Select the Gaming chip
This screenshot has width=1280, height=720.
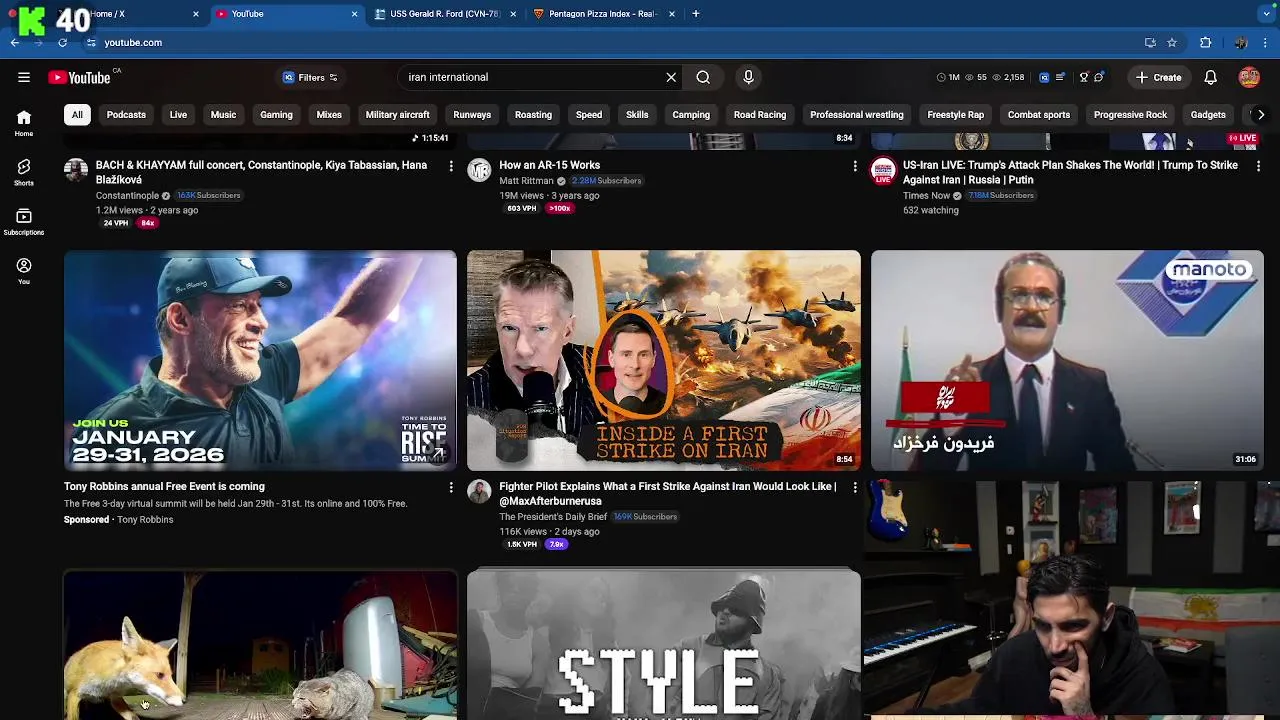pyautogui.click(x=276, y=115)
